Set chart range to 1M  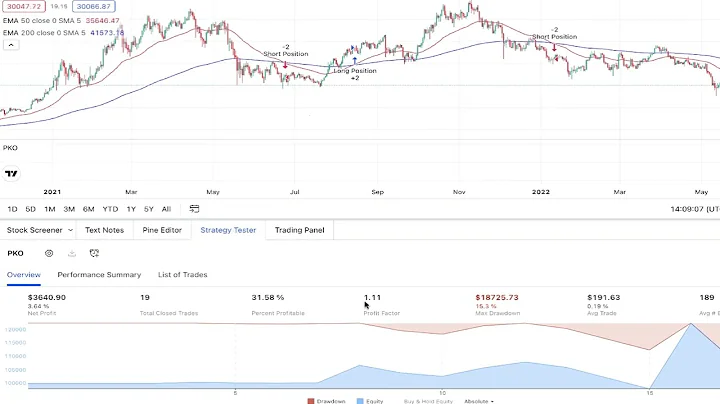point(50,209)
